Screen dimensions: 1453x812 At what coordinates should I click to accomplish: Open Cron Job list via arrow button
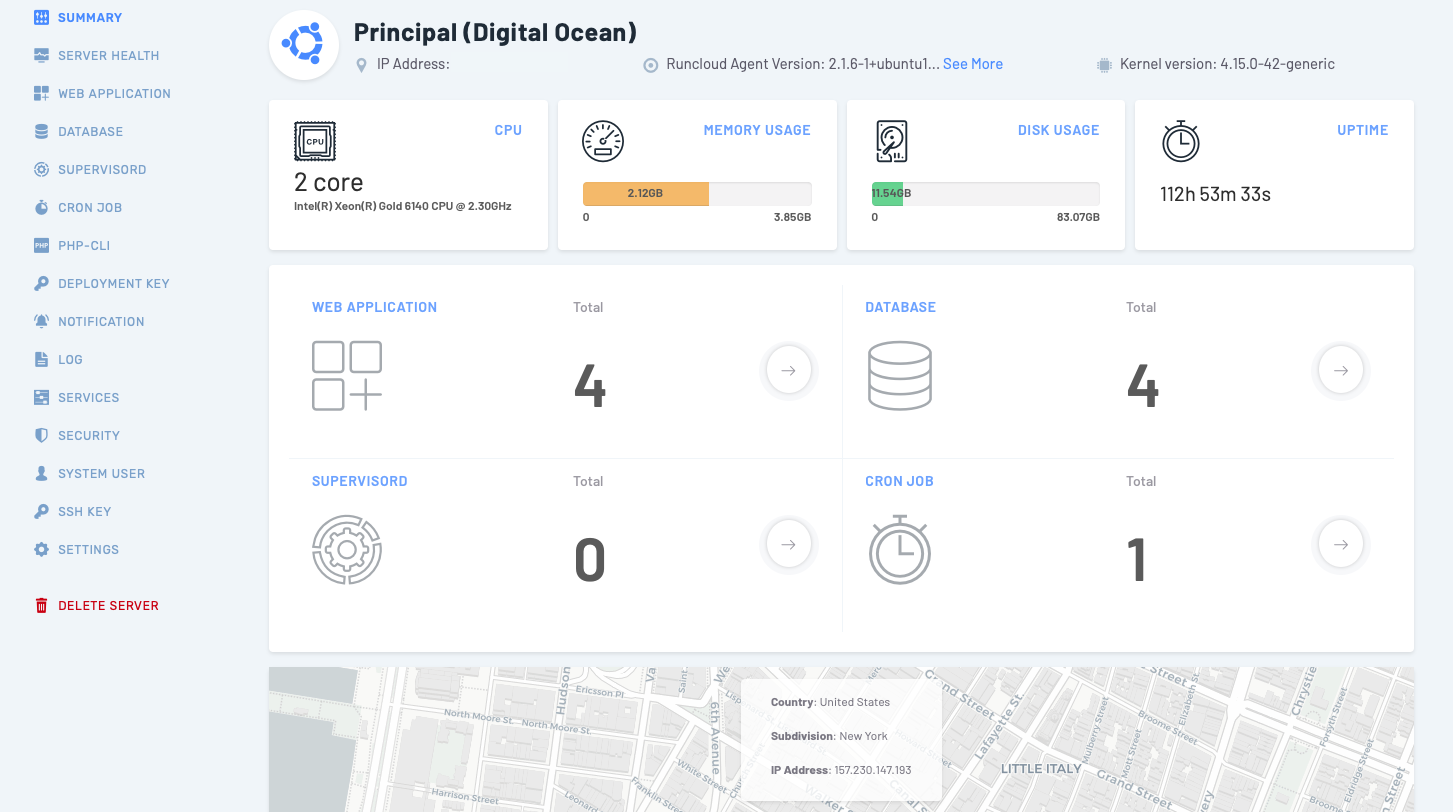point(1340,545)
